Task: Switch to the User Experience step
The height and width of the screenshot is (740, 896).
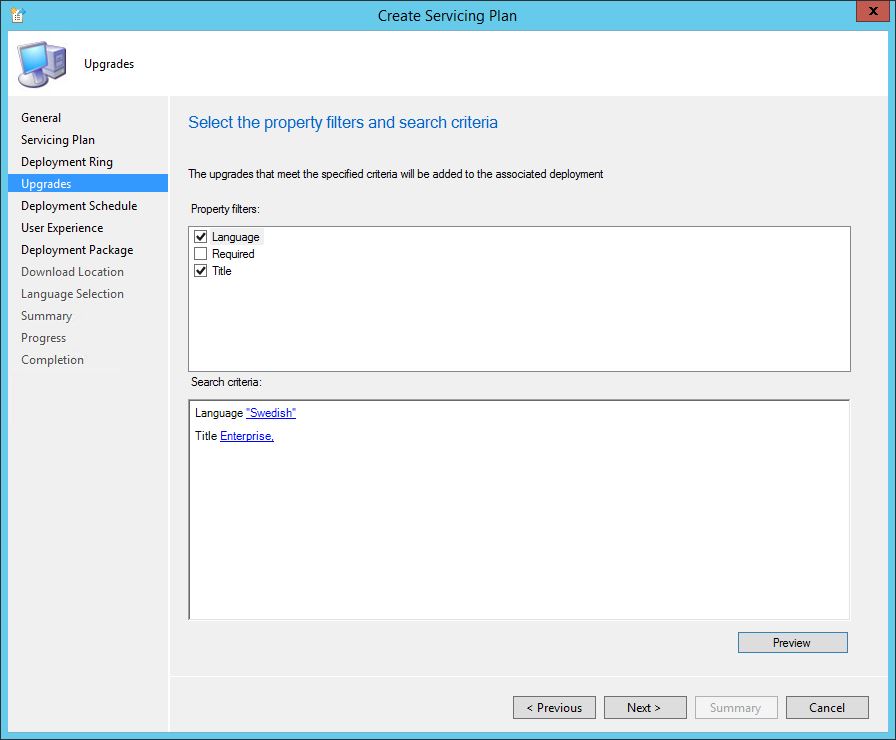Action: (62, 228)
